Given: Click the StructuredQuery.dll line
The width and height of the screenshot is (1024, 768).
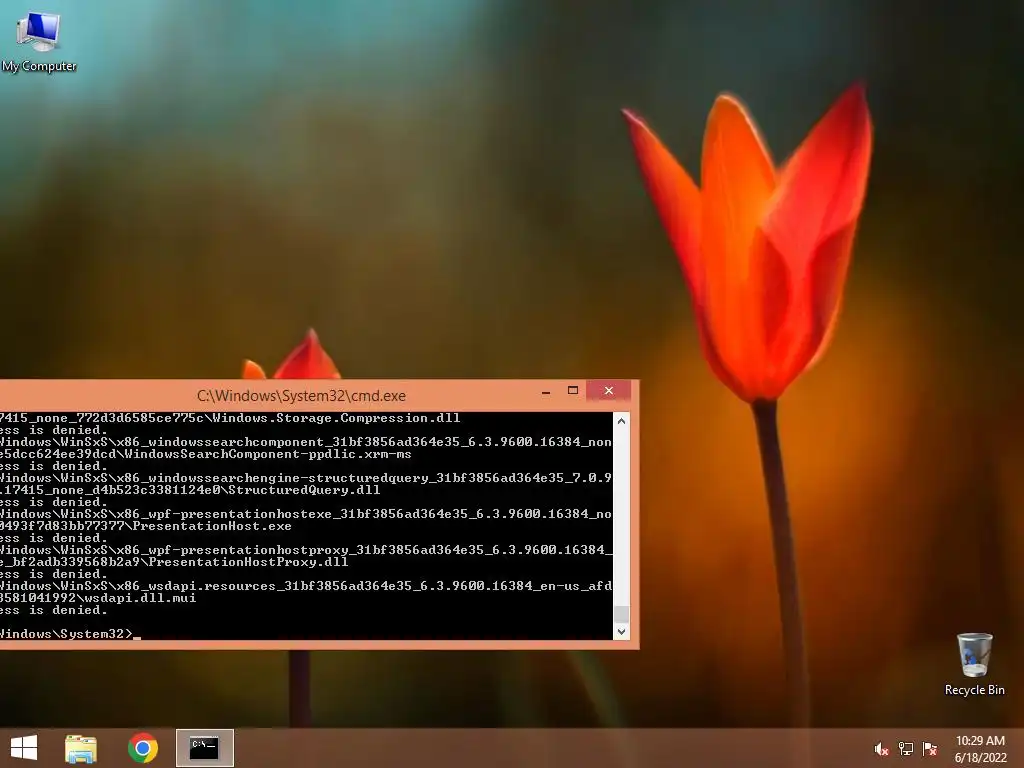Looking at the screenshot, I should tap(190, 490).
